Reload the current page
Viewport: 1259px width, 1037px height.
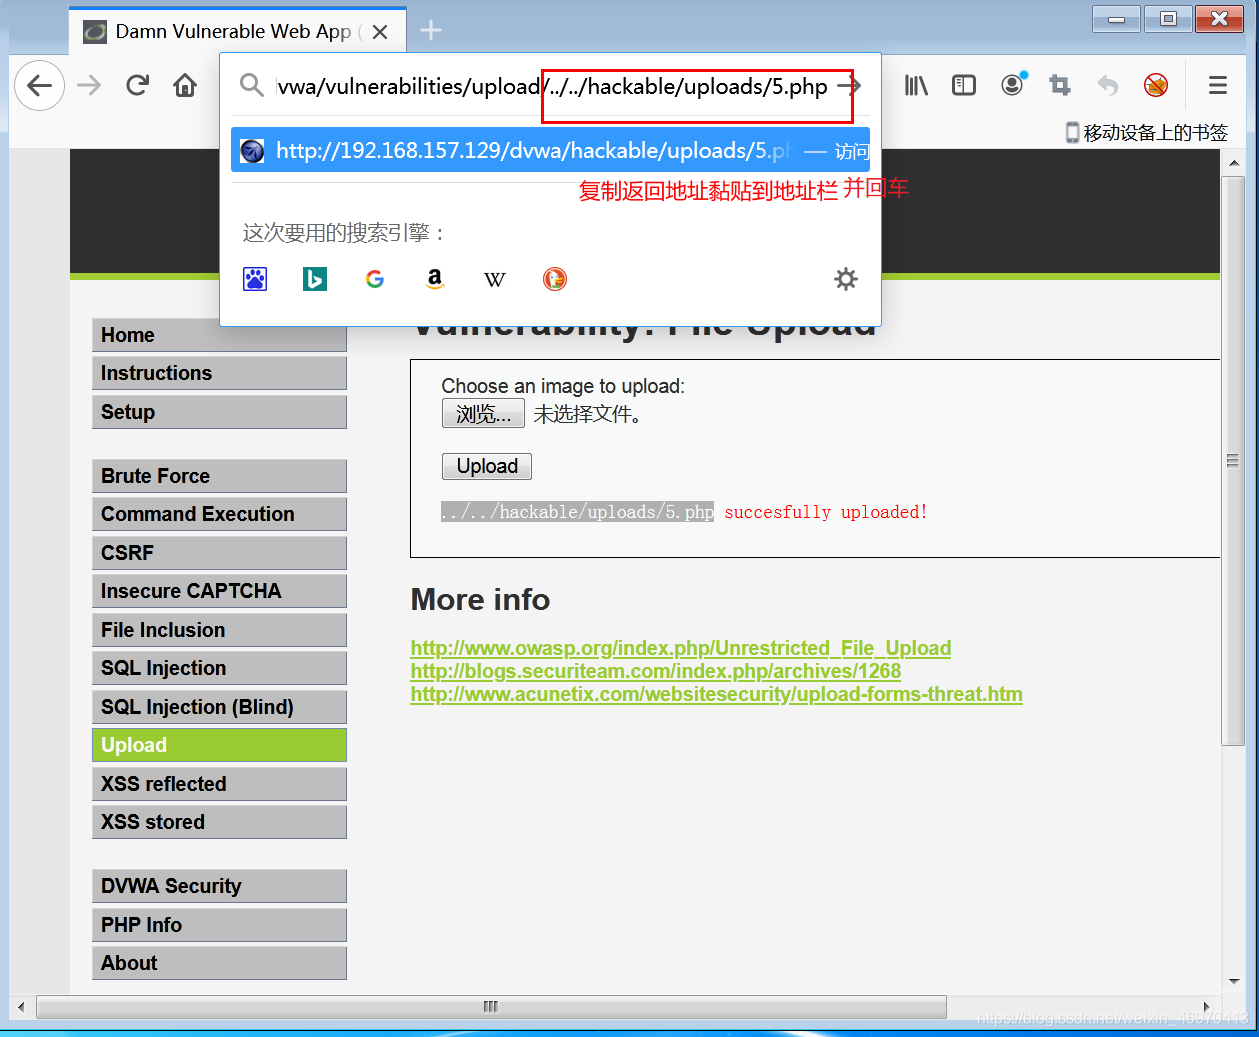click(x=137, y=86)
